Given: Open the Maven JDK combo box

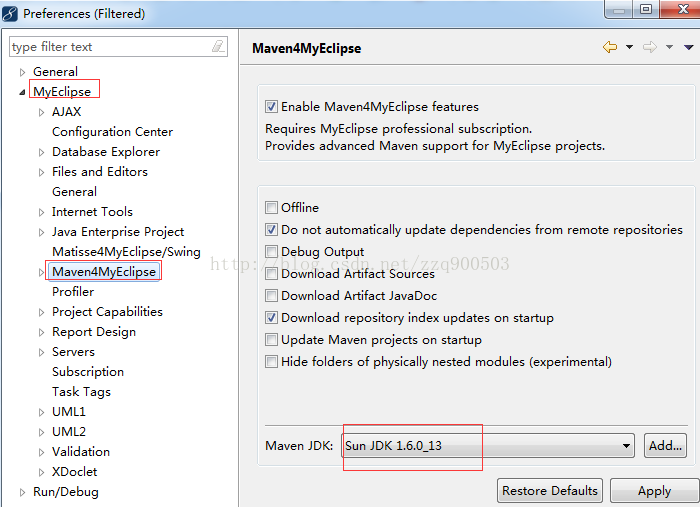Looking at the screenshot, I should click(488, 445).
